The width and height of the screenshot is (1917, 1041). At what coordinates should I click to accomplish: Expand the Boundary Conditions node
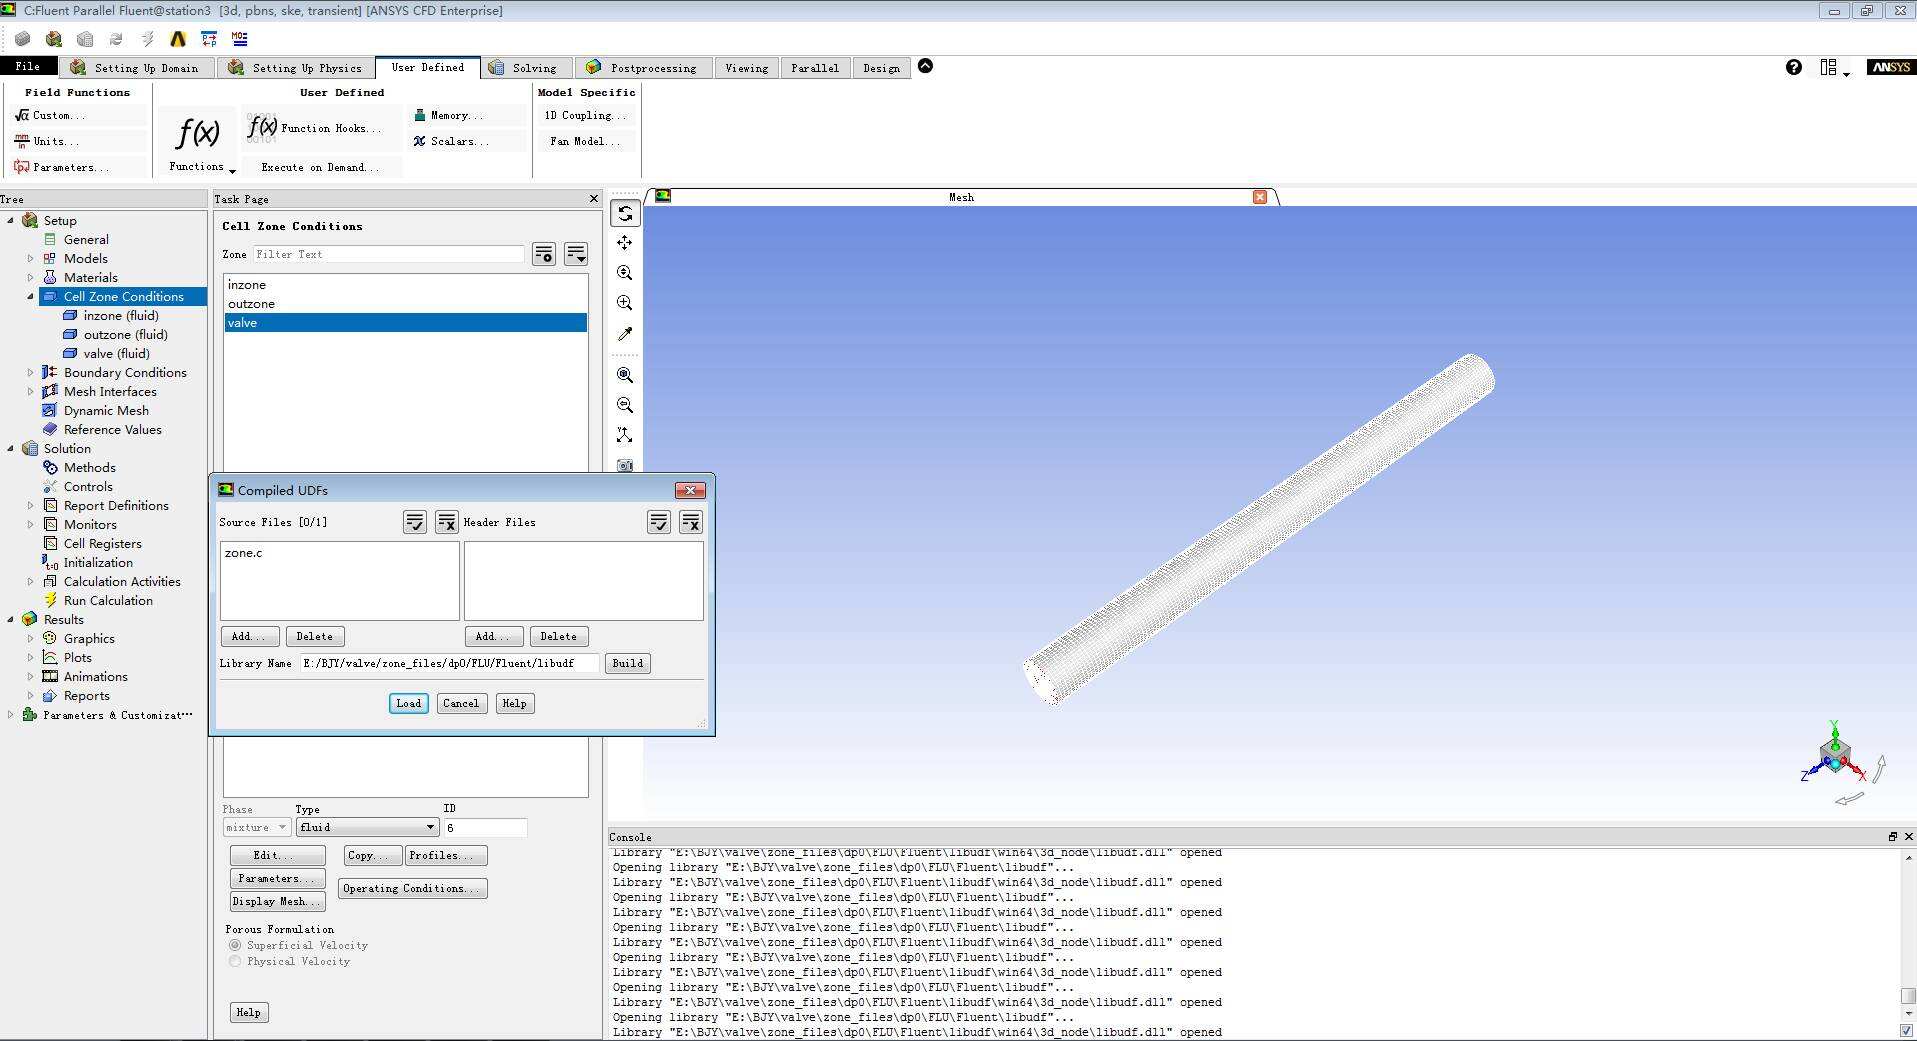pos(30,372)
